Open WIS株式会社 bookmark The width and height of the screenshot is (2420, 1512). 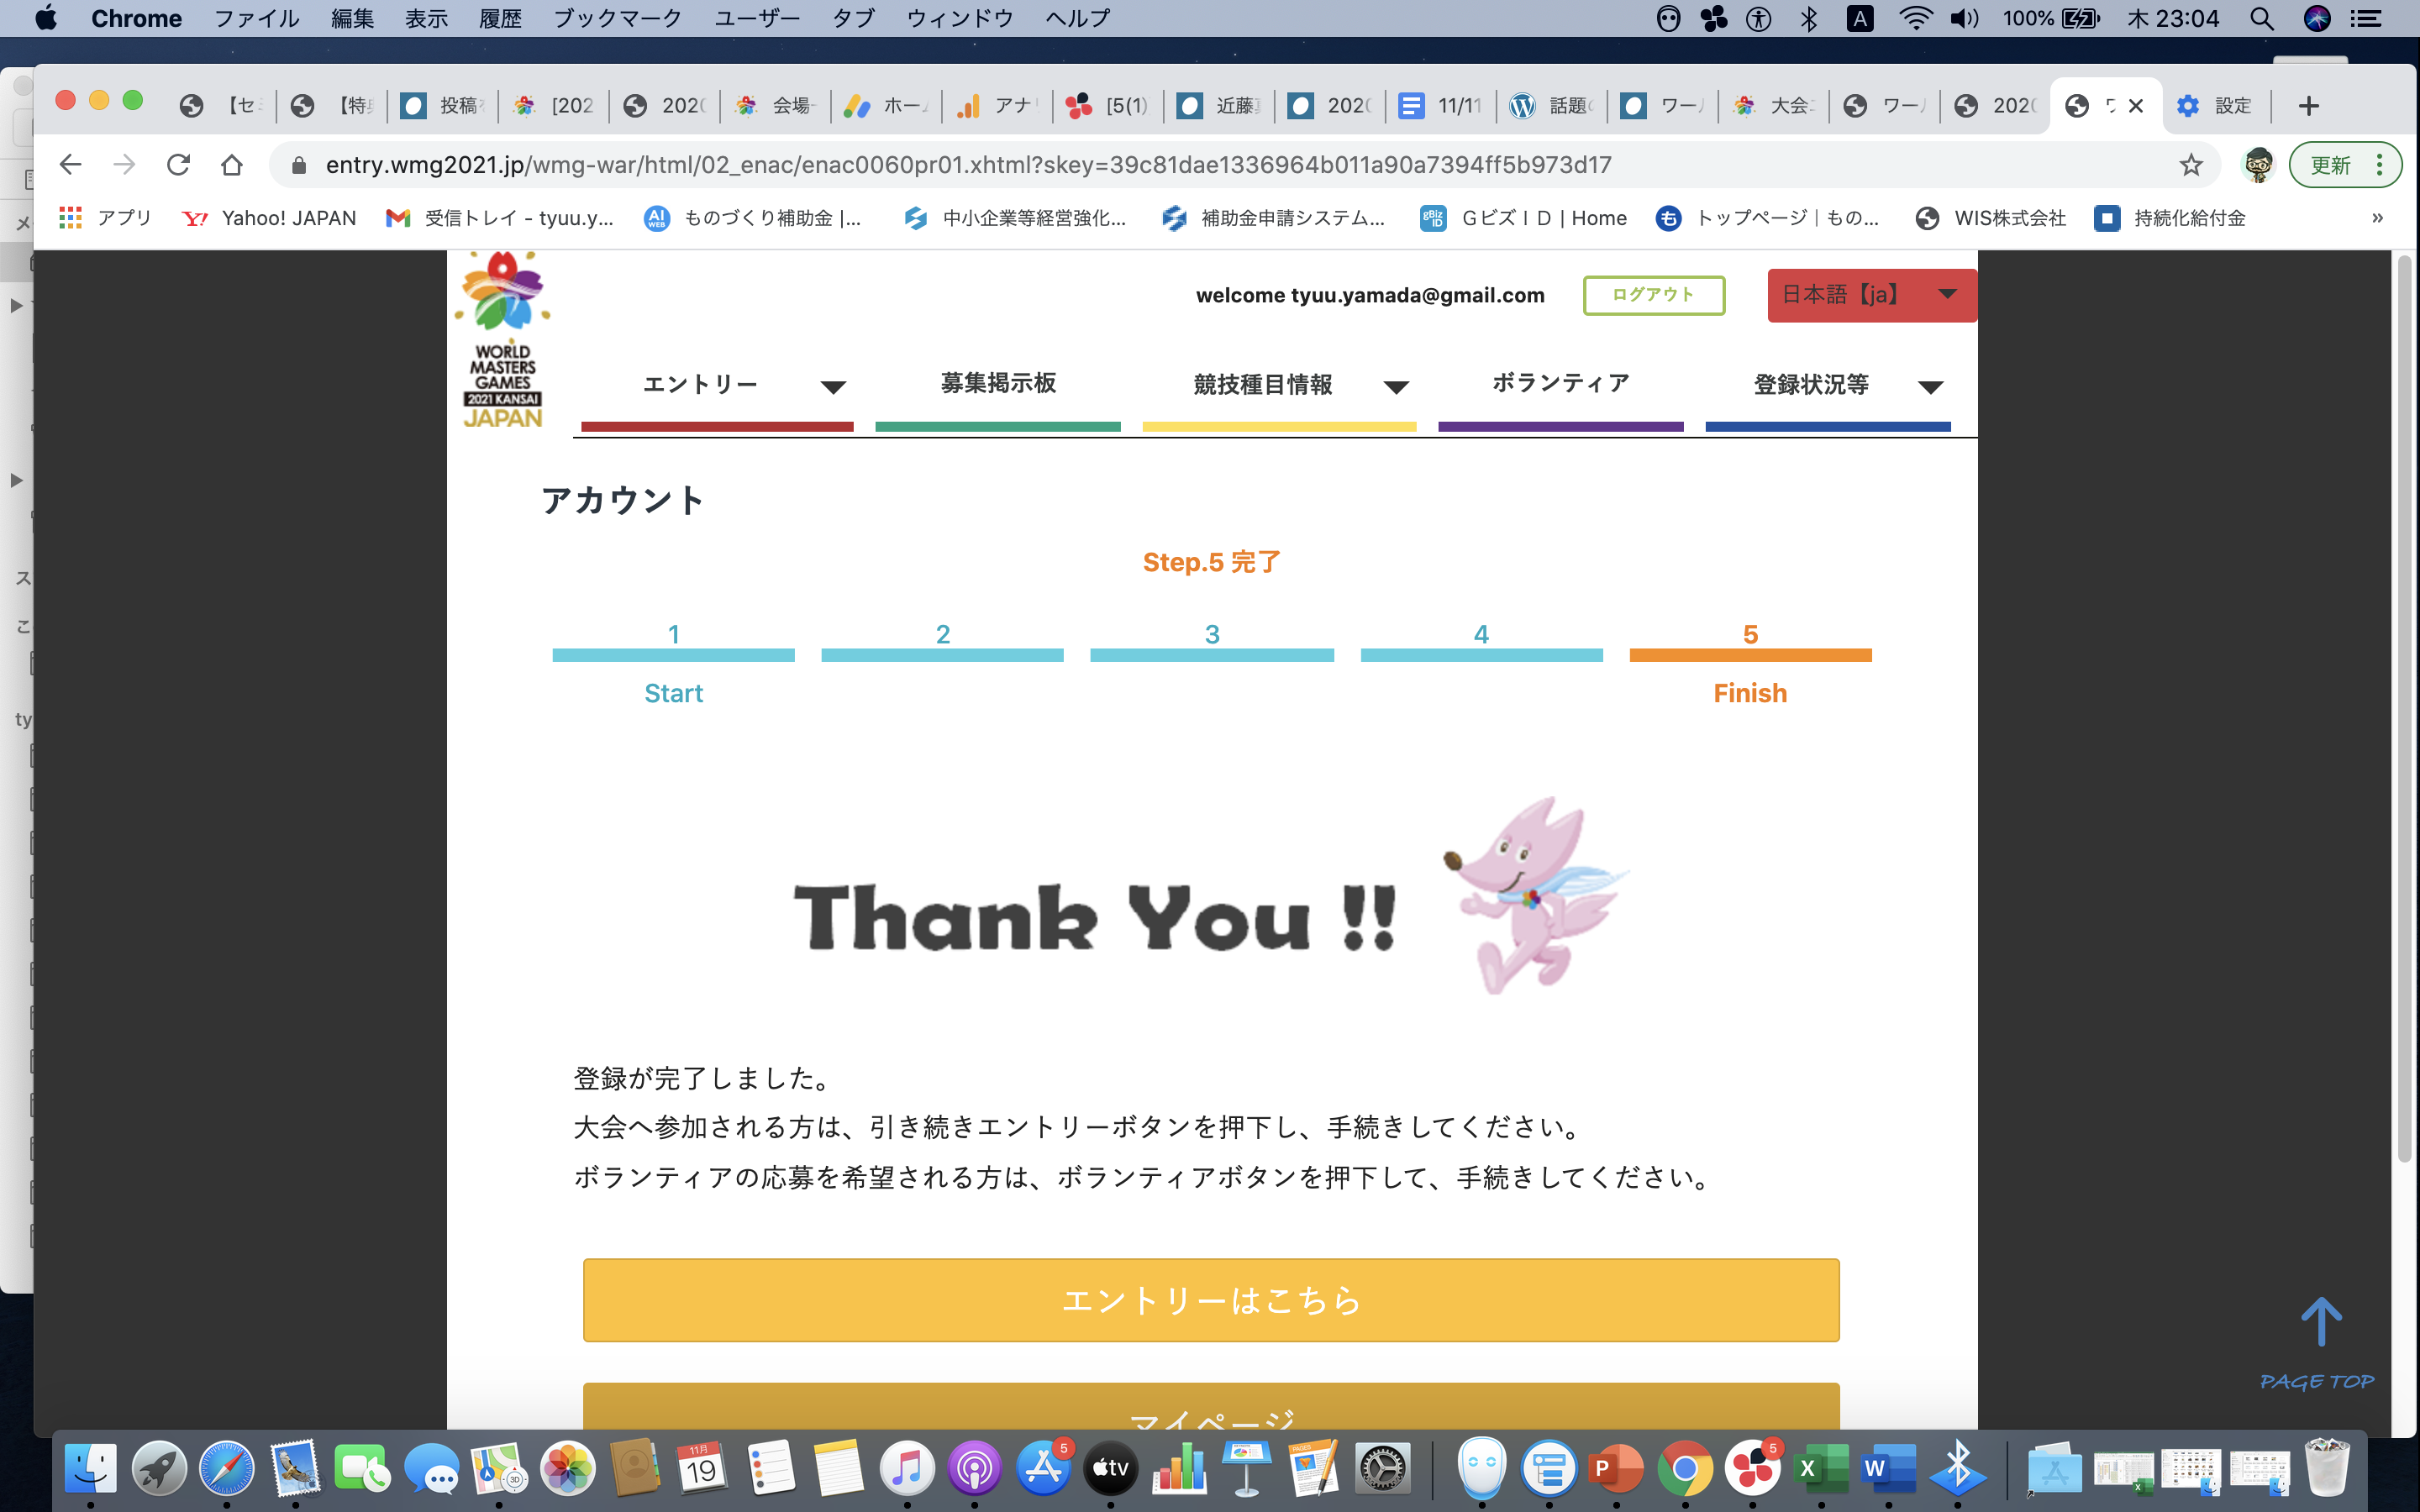[x=1990, y=218]
